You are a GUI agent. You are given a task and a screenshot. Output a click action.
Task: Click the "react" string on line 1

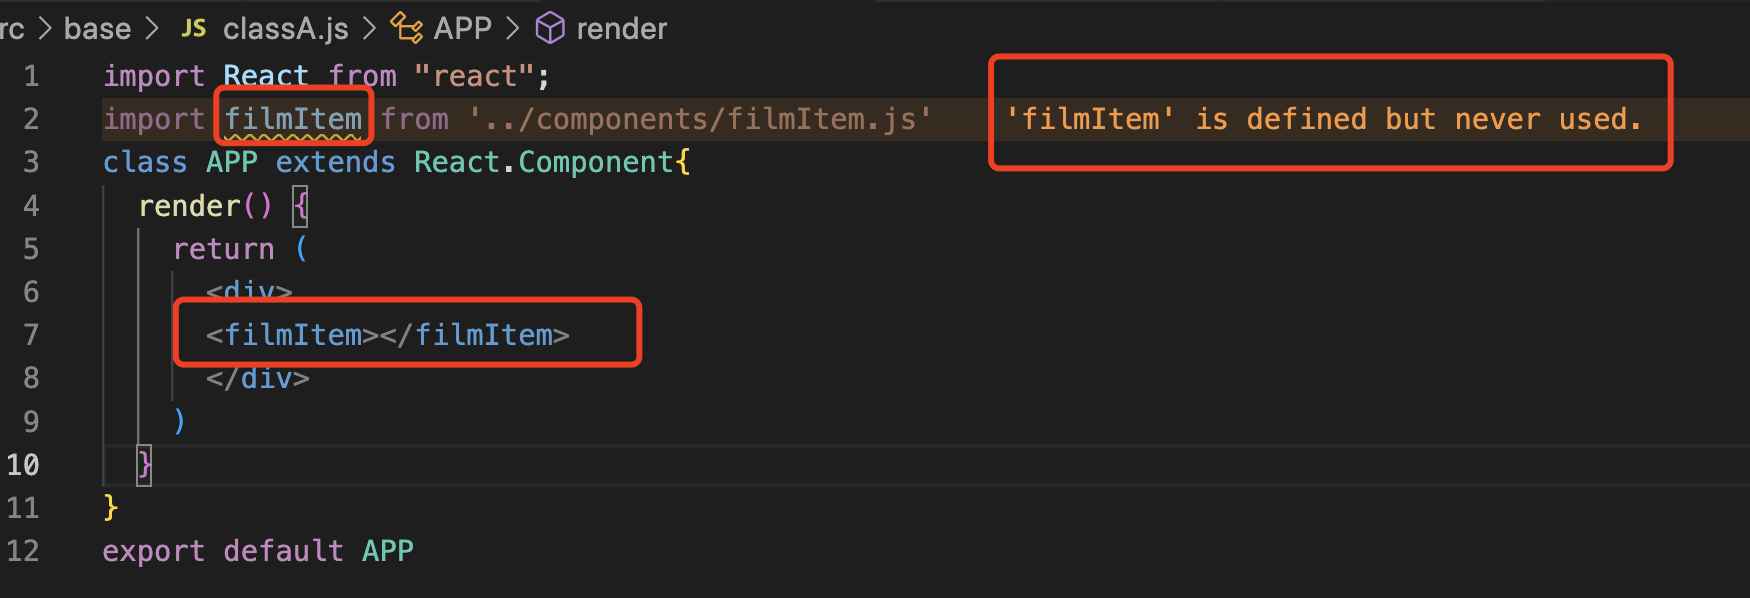pyautogui.click(x=474, y=76)
